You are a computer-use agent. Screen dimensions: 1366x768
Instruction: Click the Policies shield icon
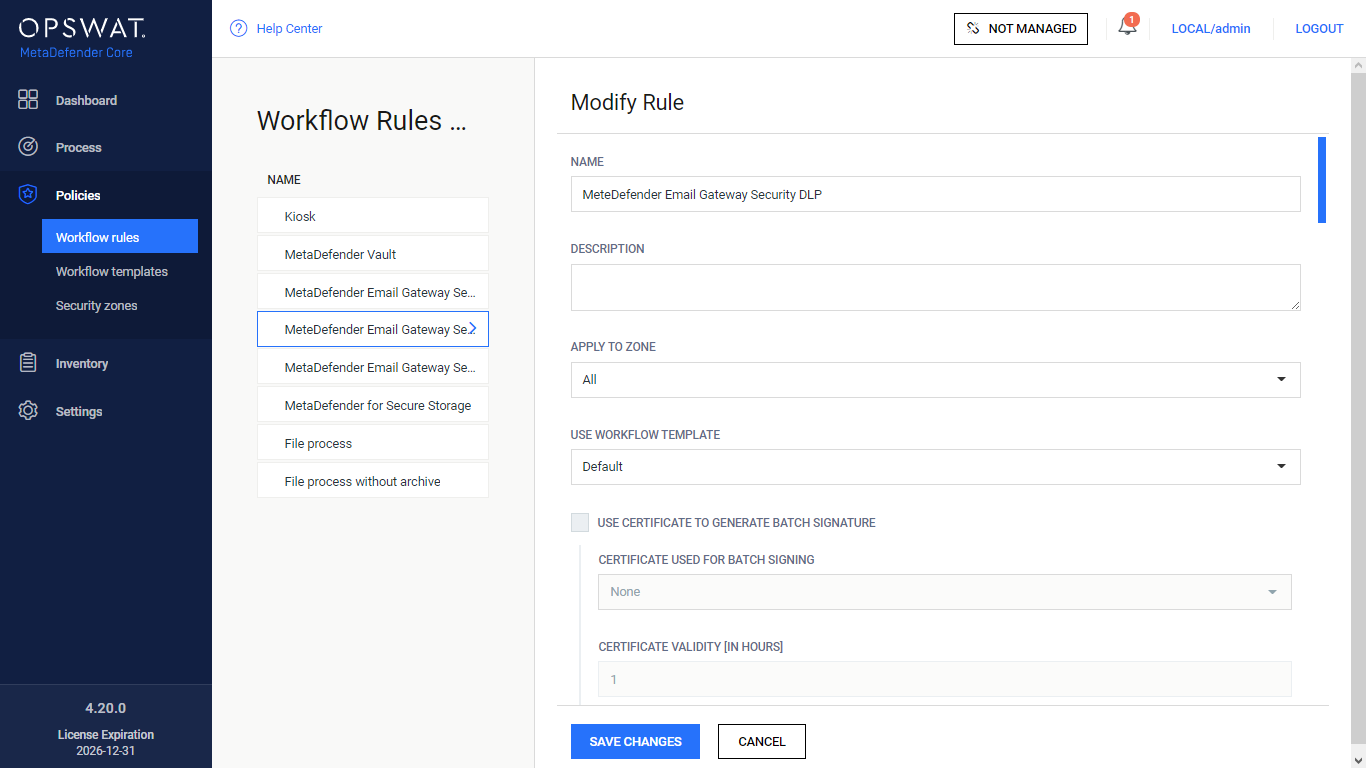[28, 195]
